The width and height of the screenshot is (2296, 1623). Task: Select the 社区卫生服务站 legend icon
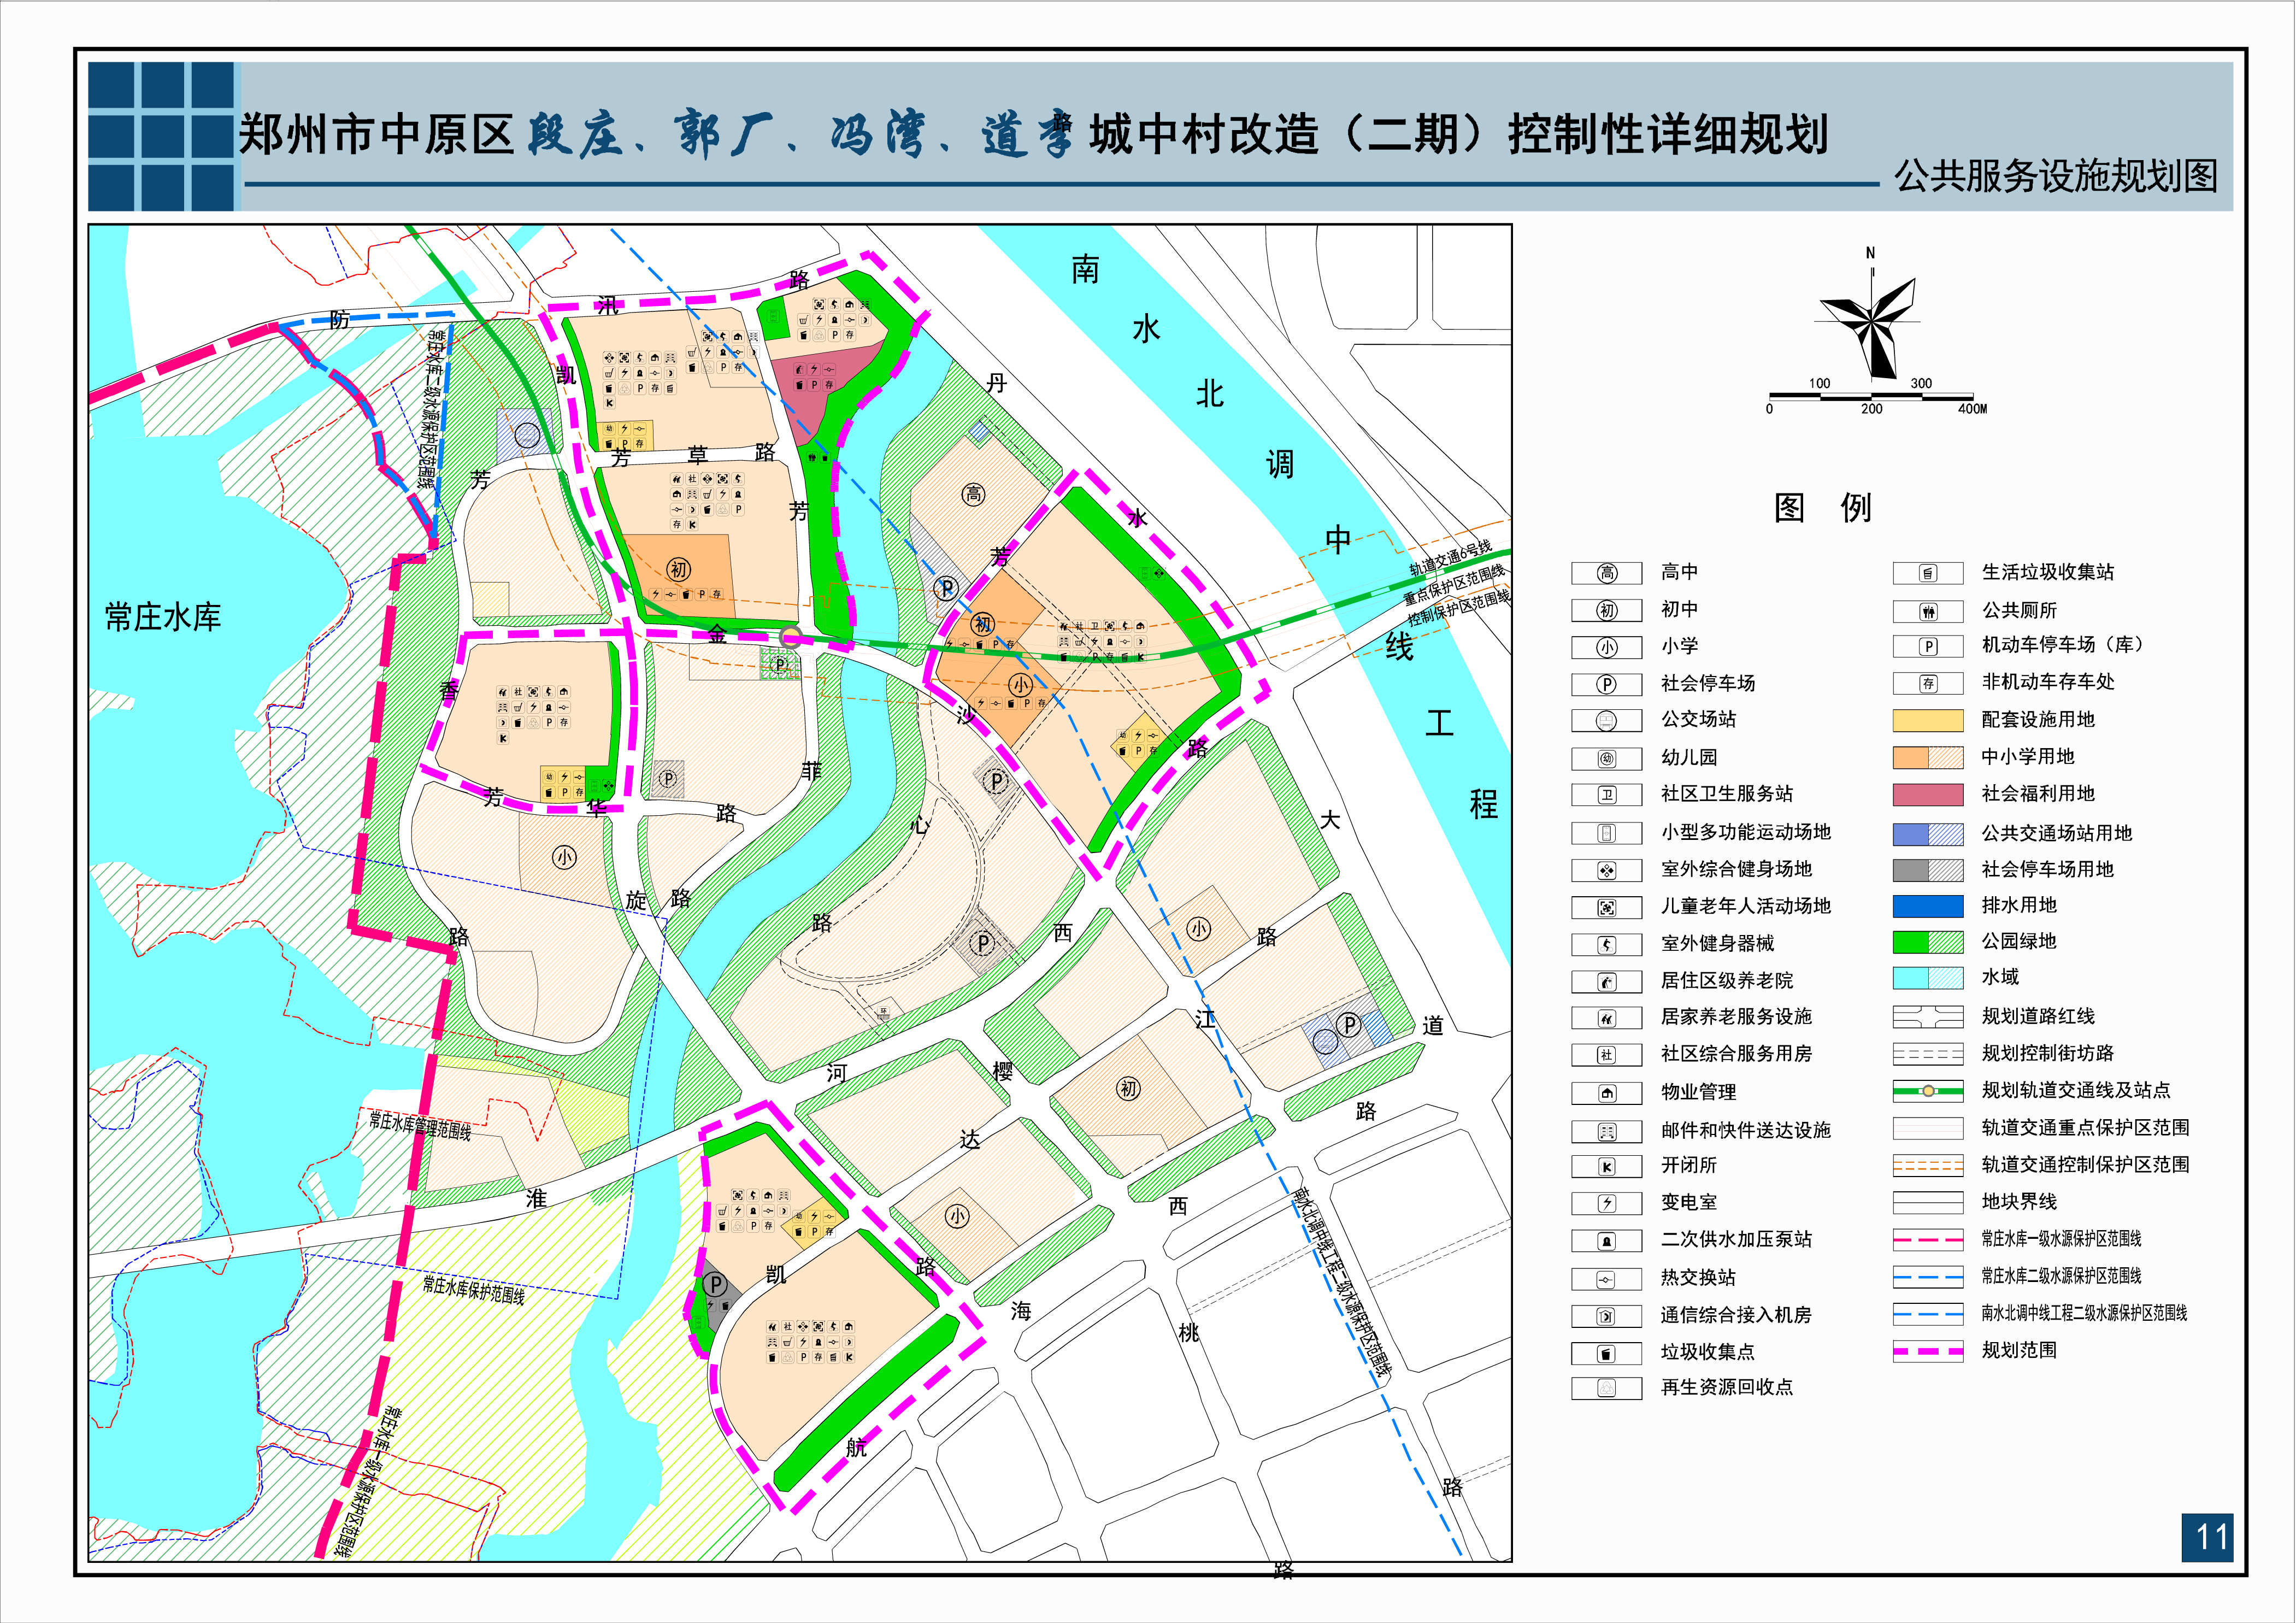tap(1607, 796)
